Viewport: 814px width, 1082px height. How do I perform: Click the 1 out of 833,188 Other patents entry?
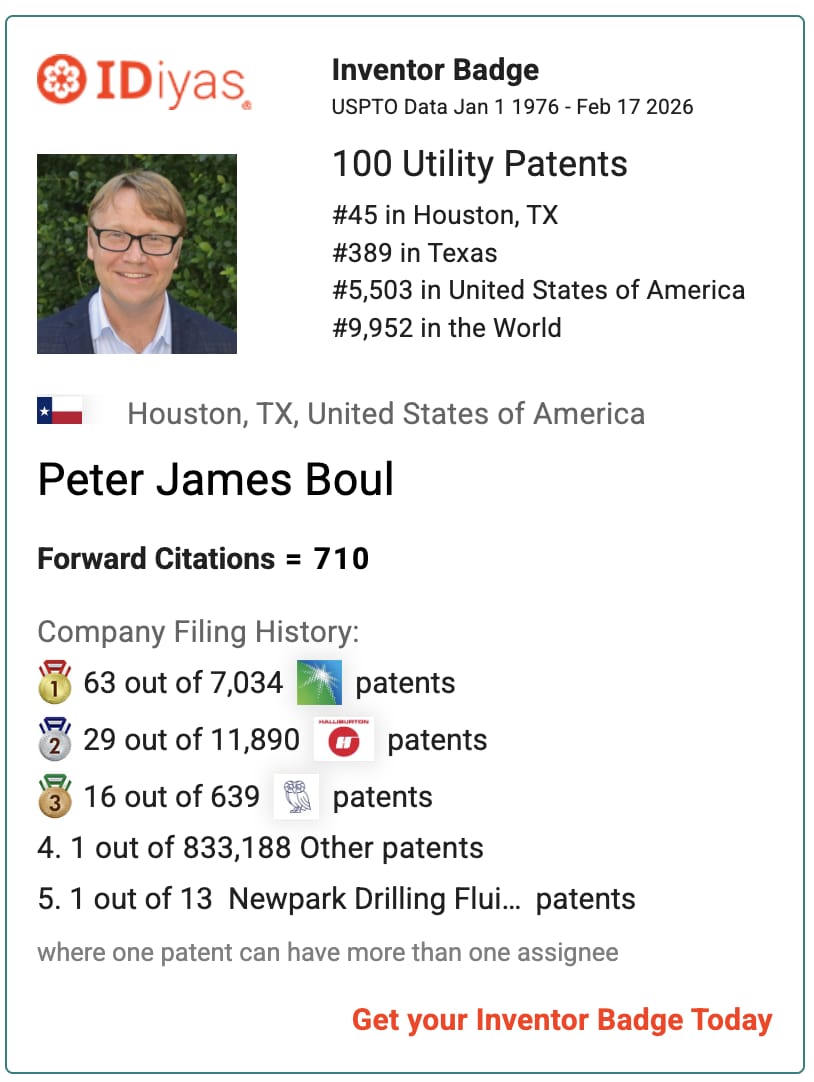tap(260, 848)
